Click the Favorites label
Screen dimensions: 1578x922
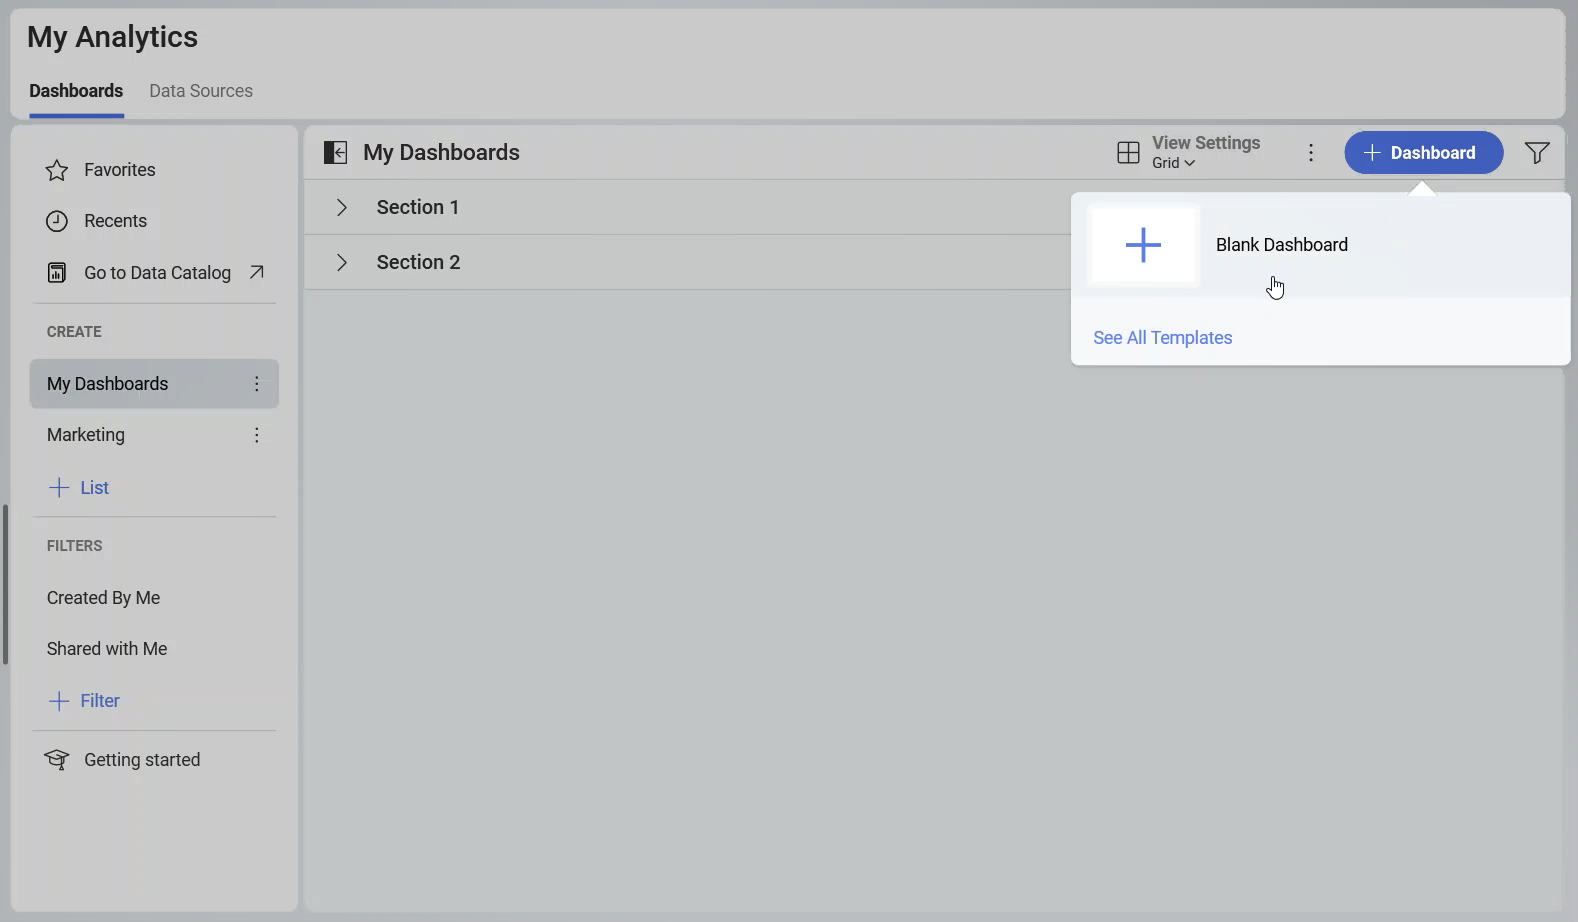coord(120,170)
